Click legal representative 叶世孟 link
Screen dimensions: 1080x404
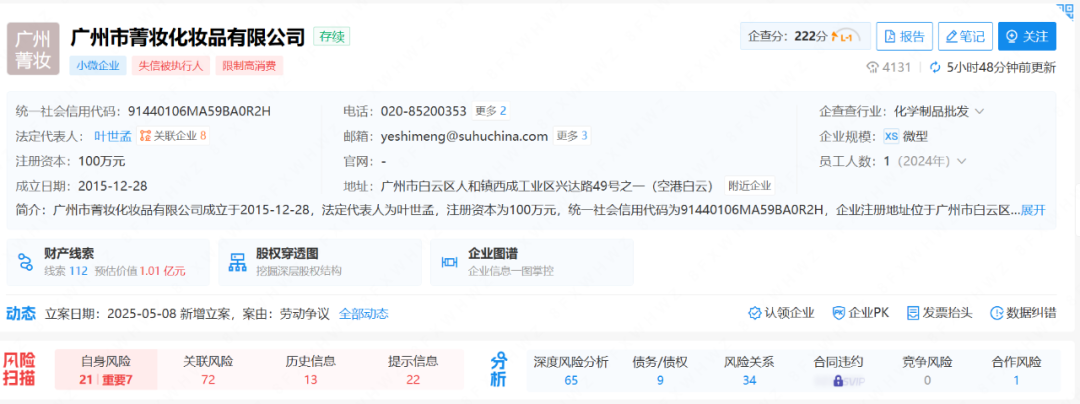tap(112, 135)
